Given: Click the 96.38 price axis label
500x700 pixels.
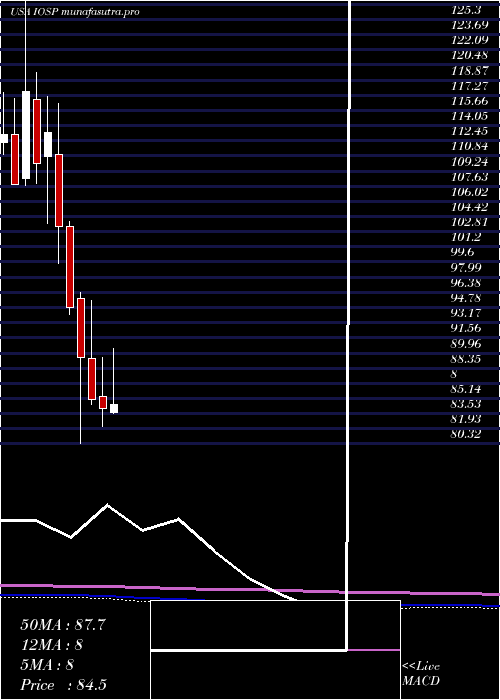Looking at the screenshot, I should pyautogui.click(x=466, y=283).
